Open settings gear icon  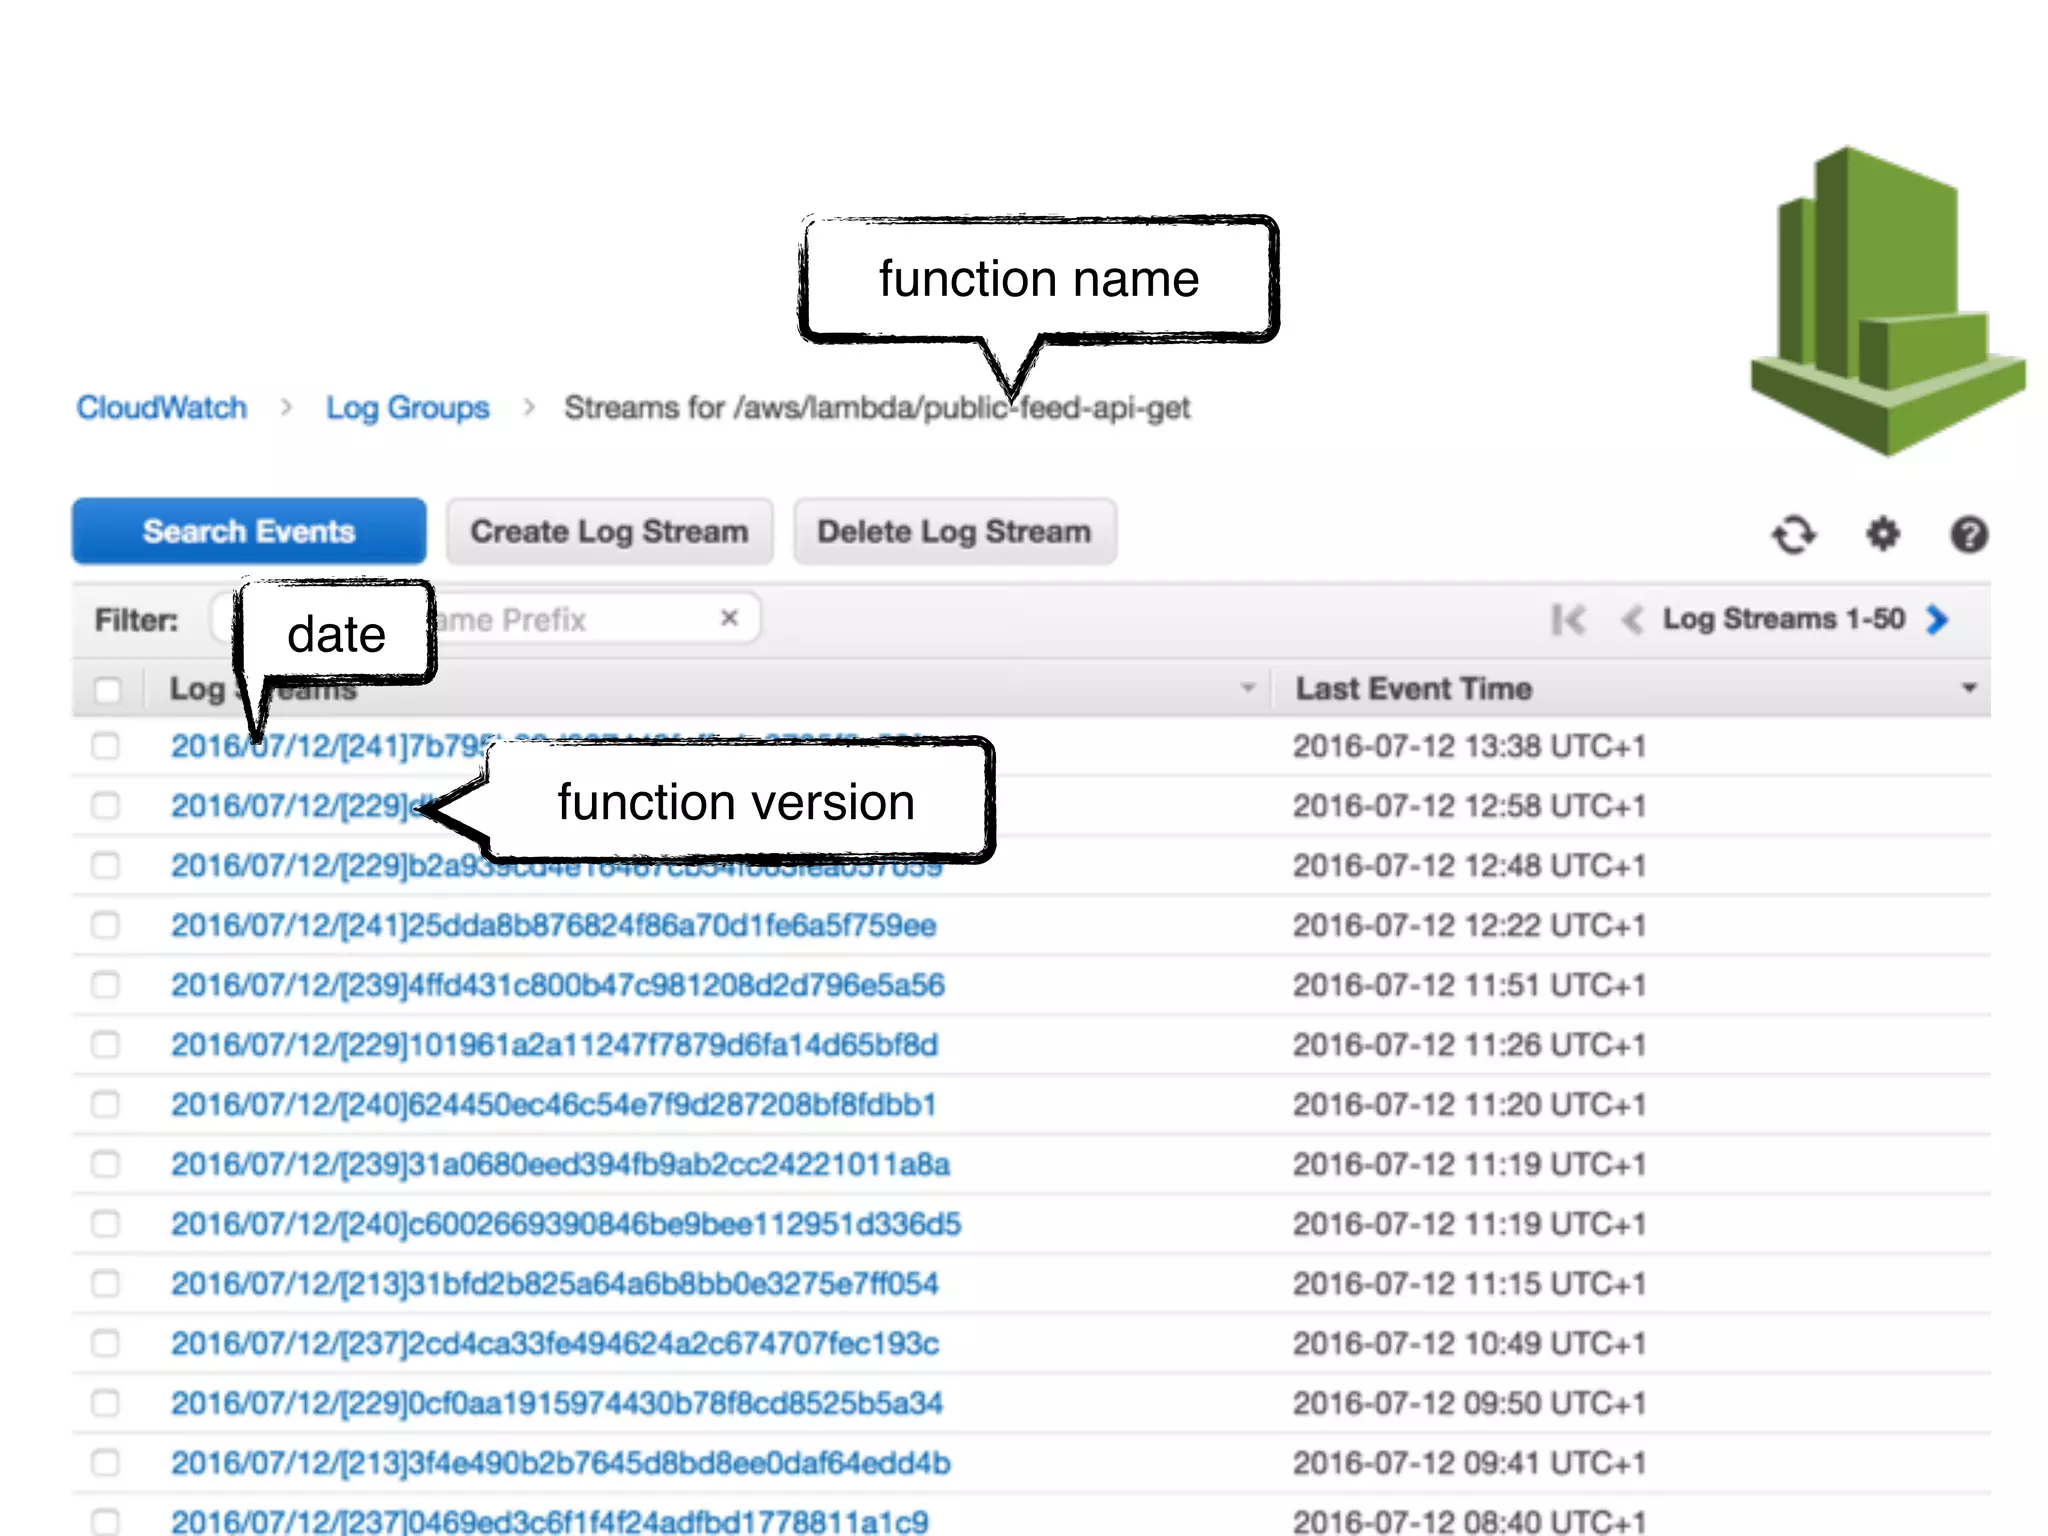point(1882,534)
